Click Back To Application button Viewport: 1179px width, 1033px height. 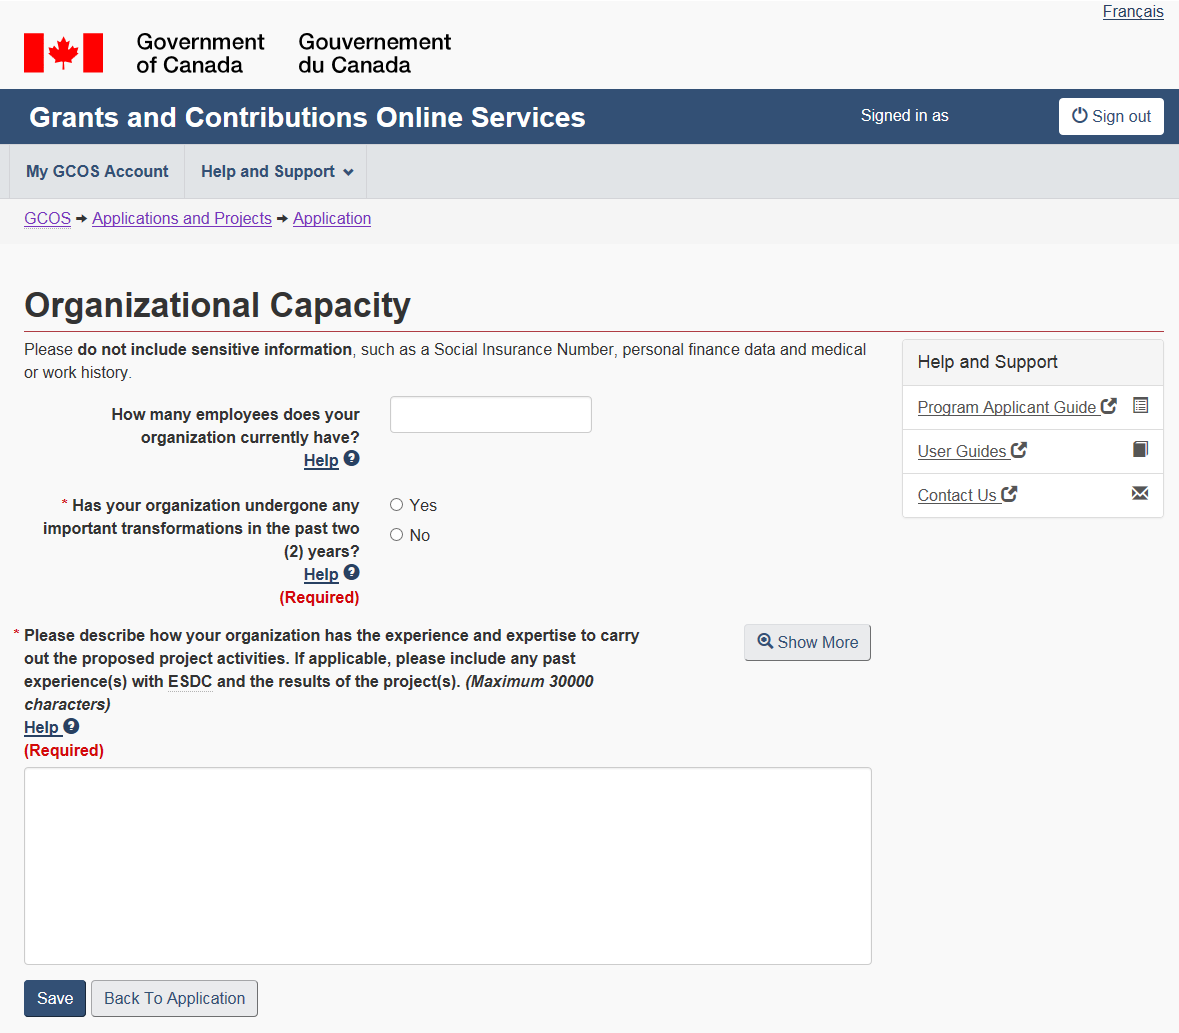click(x=174, y=998)
